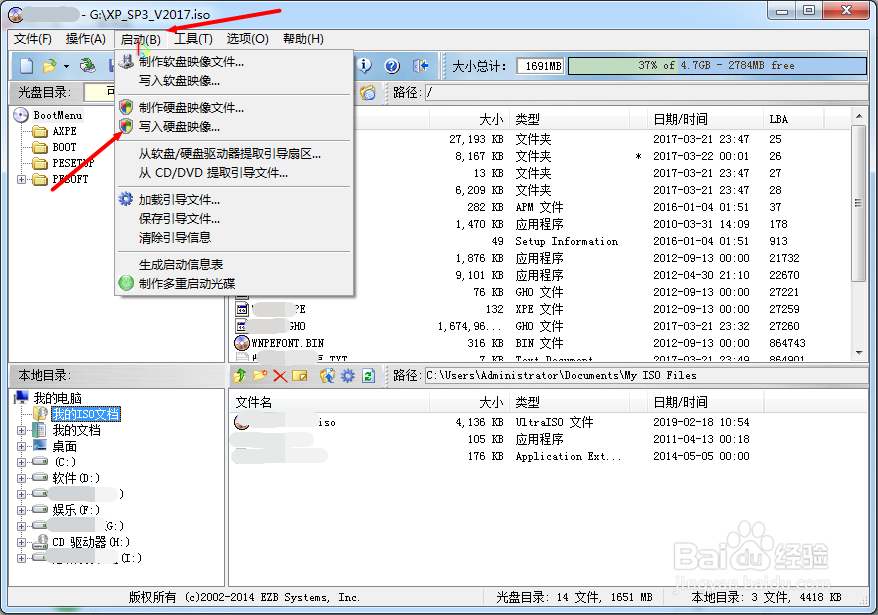Viewport: 878px width, 615px height.
Task: Click the folder icon left of the 路径 field
Action: coord(368,92)
